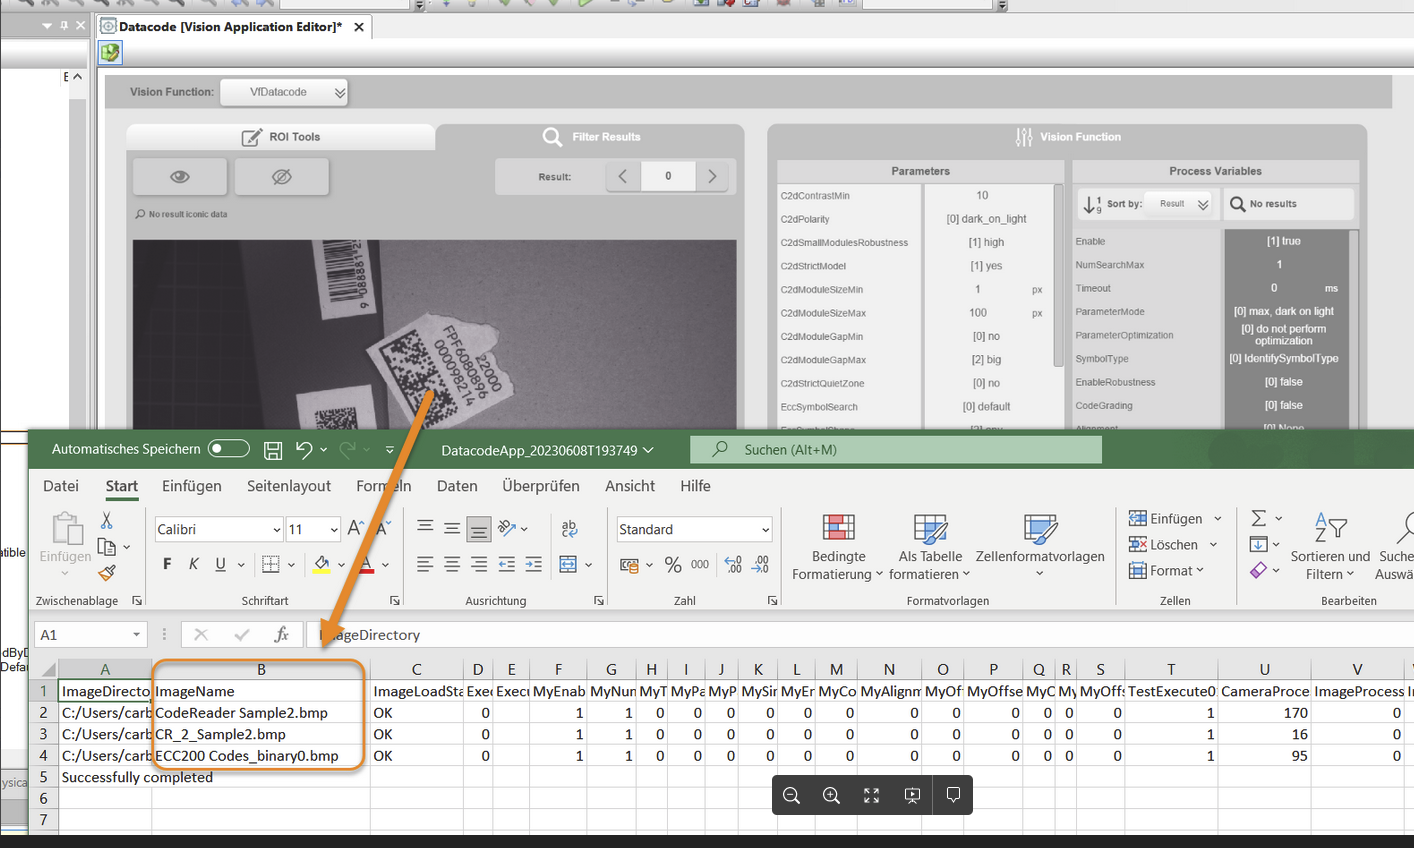Hide result iconic data with crossed-eye button
1414x848 pixels.
[x=282, y=177]
